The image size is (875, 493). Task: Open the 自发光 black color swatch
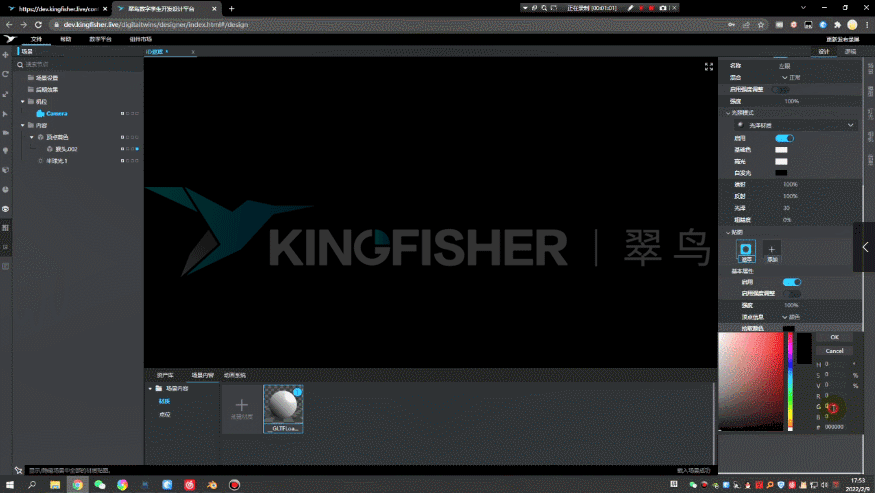pos(781,173)
